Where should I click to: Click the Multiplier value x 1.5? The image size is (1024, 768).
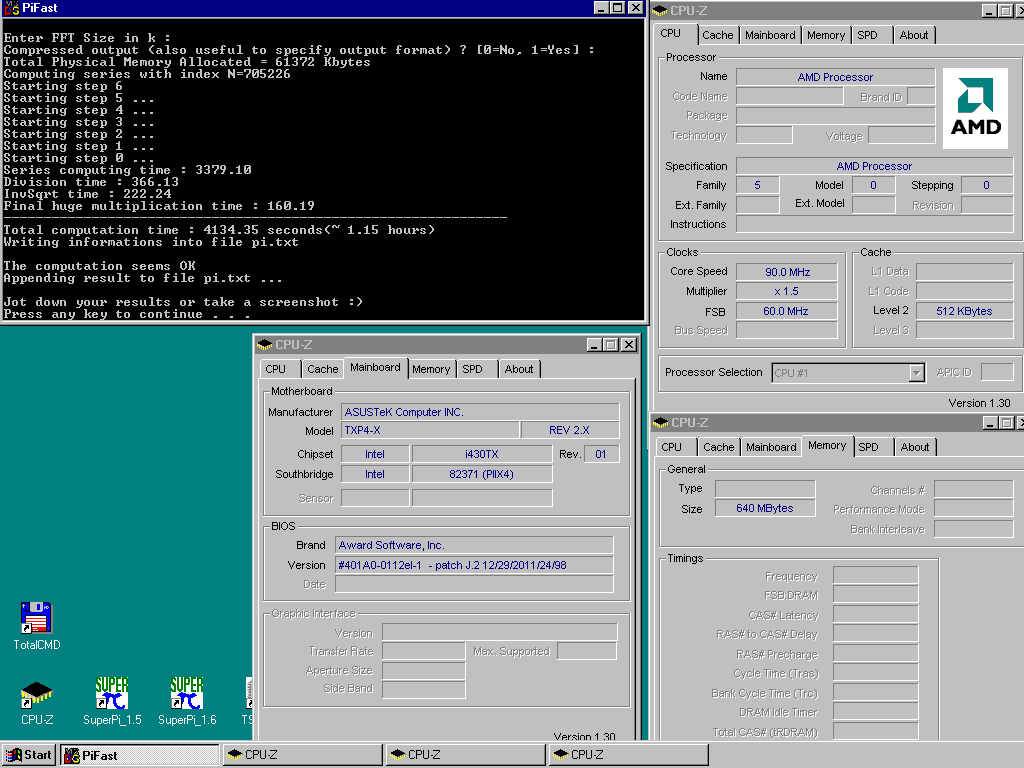[x=787, y=291]
